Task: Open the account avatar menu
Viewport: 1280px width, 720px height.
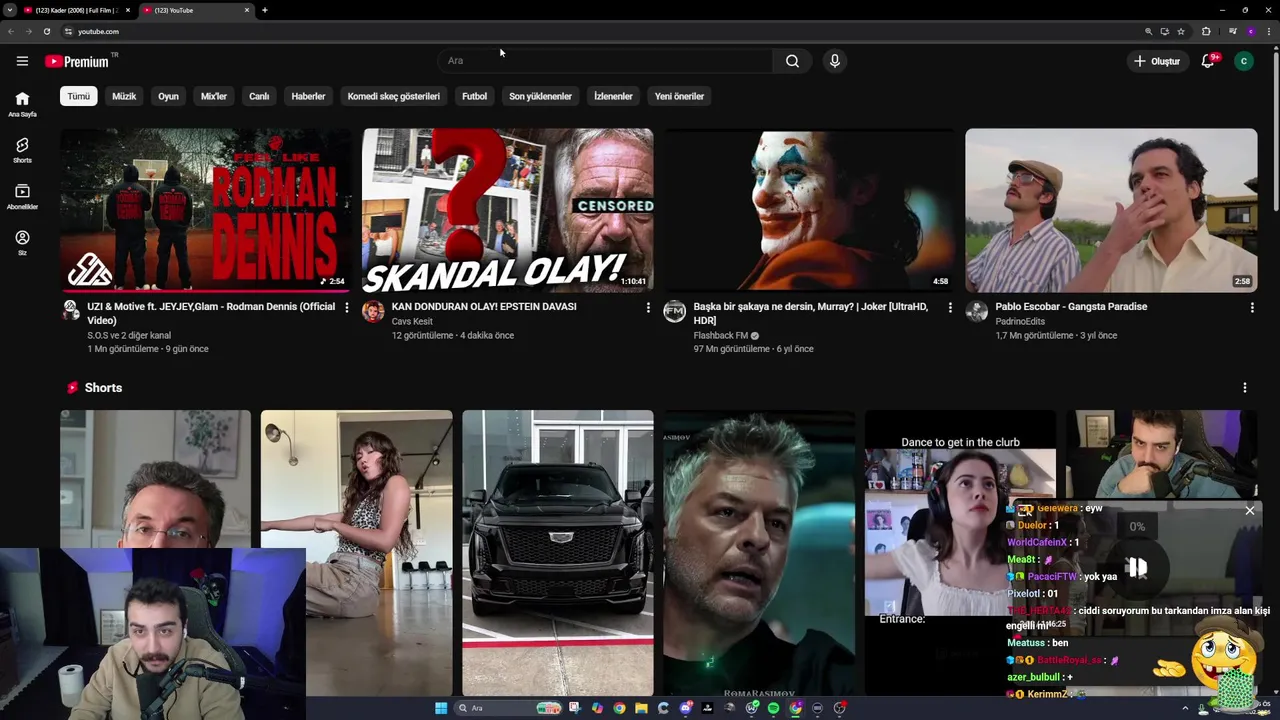Action: click(x=1244, y=61)
